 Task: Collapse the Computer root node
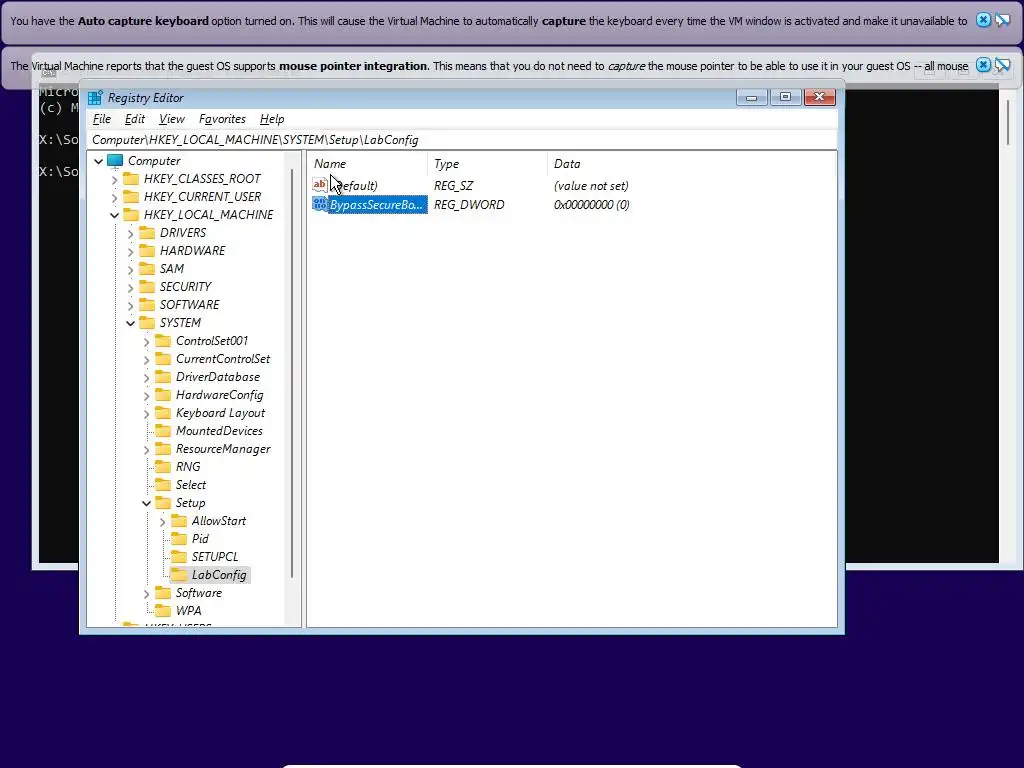[x=99, y=161]
